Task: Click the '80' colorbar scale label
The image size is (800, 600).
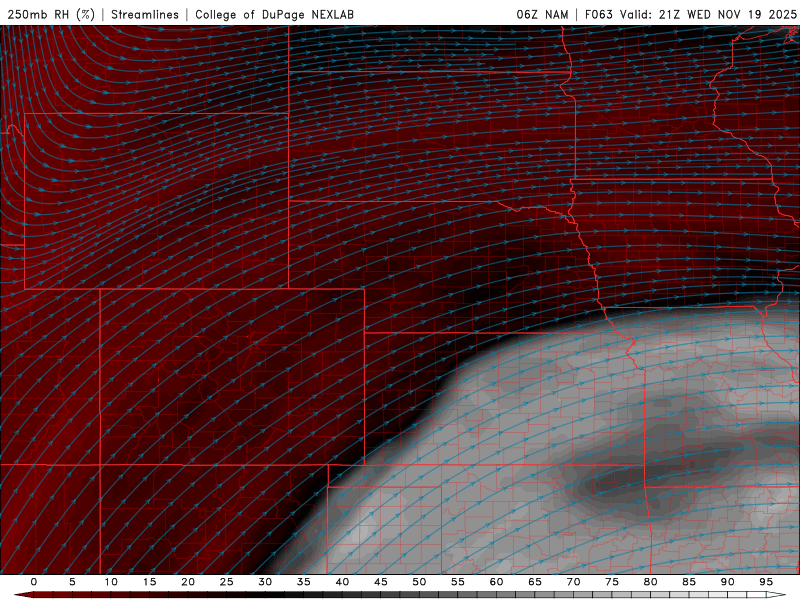Action: pos(650,582)
